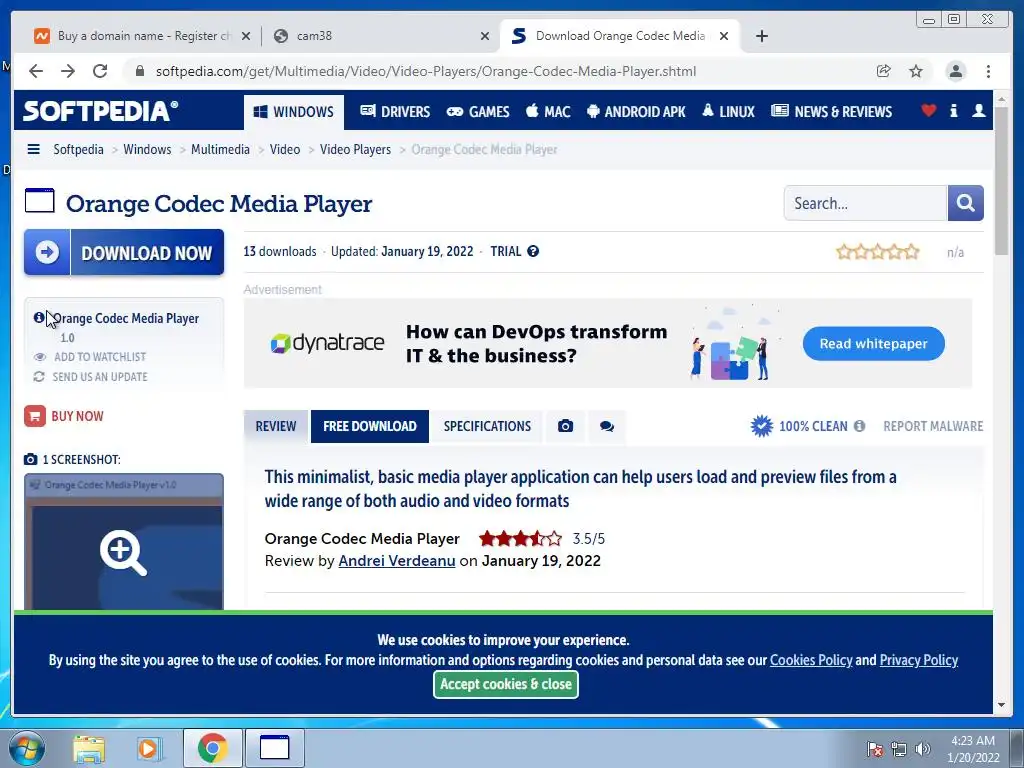1024x768 pixels.
Task: Open the Games section
Action: click(478, 112)
